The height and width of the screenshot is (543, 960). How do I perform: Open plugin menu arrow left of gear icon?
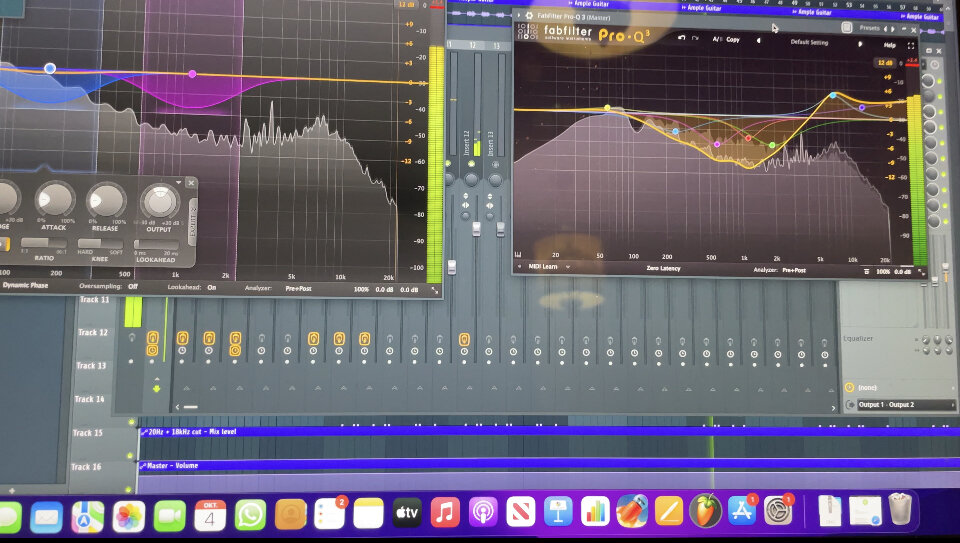pos(519,15)
